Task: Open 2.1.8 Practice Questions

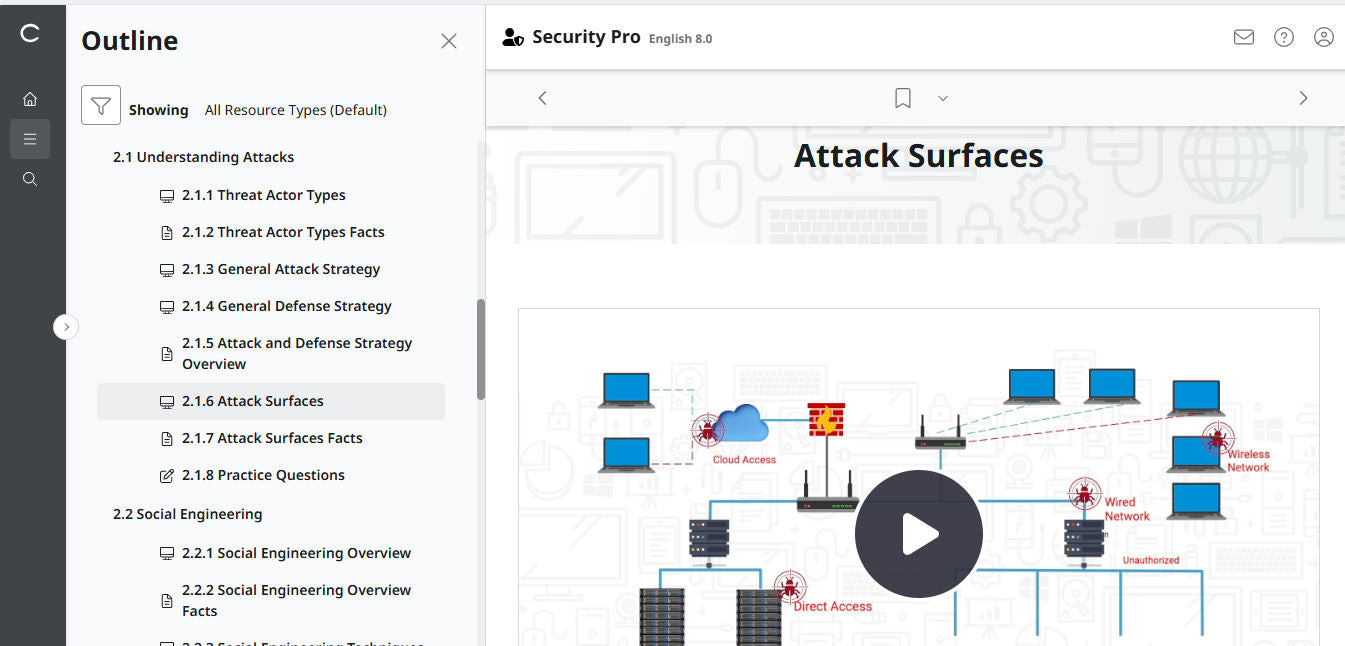Action: tap(263, 475)
